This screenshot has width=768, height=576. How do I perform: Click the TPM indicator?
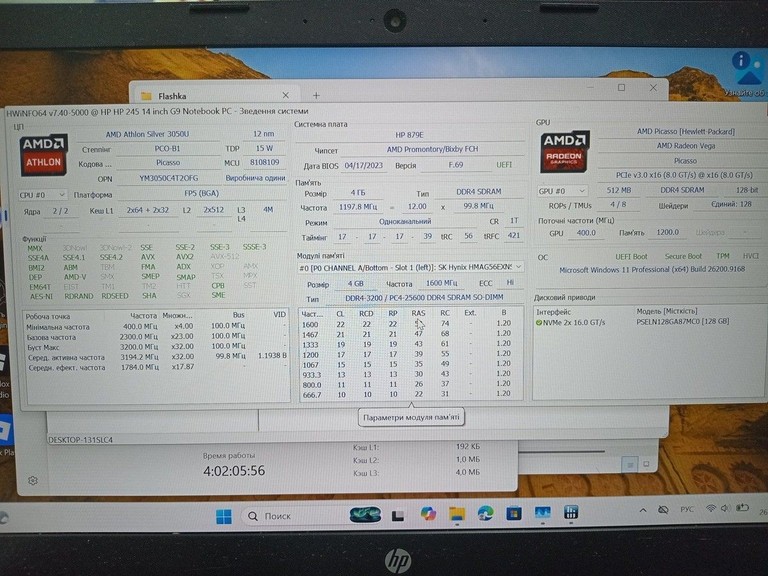pyautogui.click(x=722, y=256)
